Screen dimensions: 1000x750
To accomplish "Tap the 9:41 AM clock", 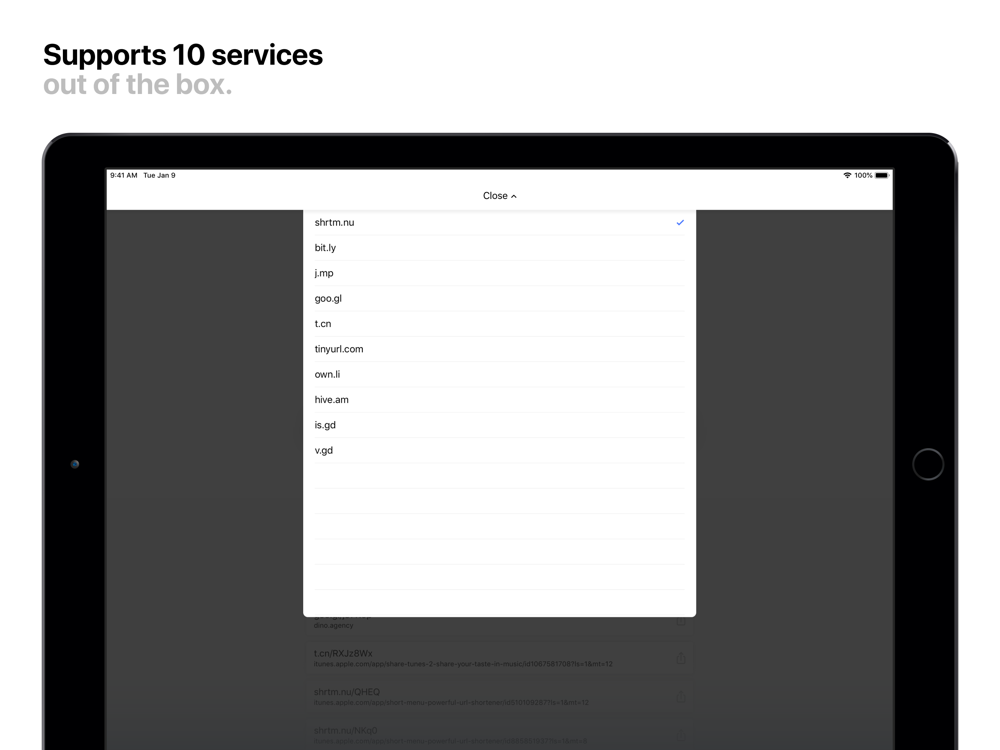I will click(x=124, y=175).
